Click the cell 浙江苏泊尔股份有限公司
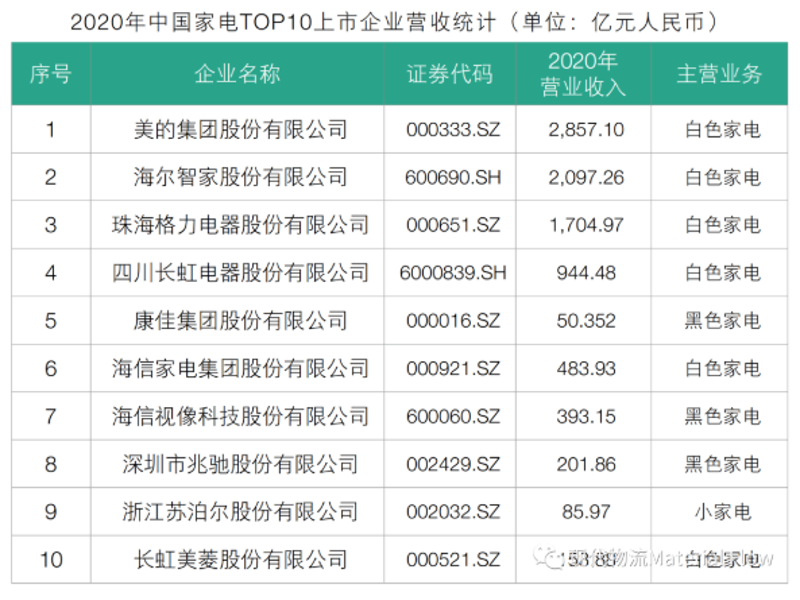 240,512
